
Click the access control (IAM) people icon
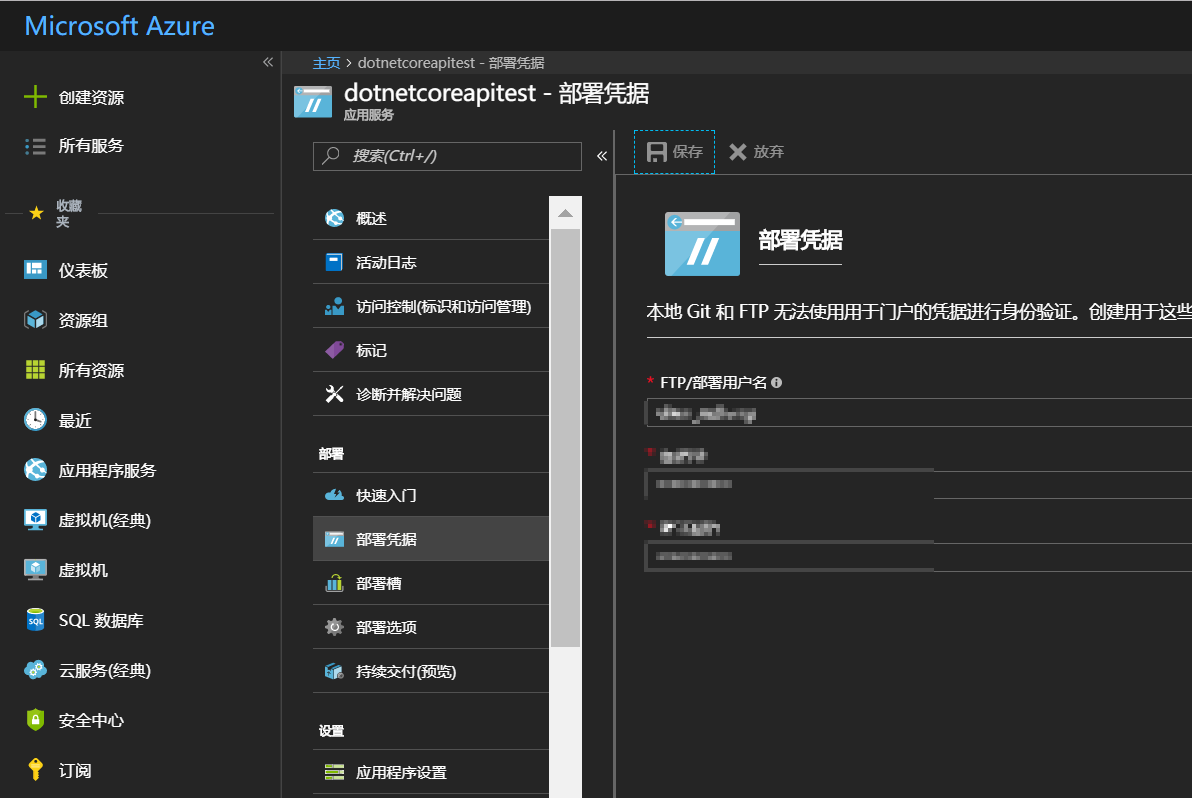pos(334,306)
